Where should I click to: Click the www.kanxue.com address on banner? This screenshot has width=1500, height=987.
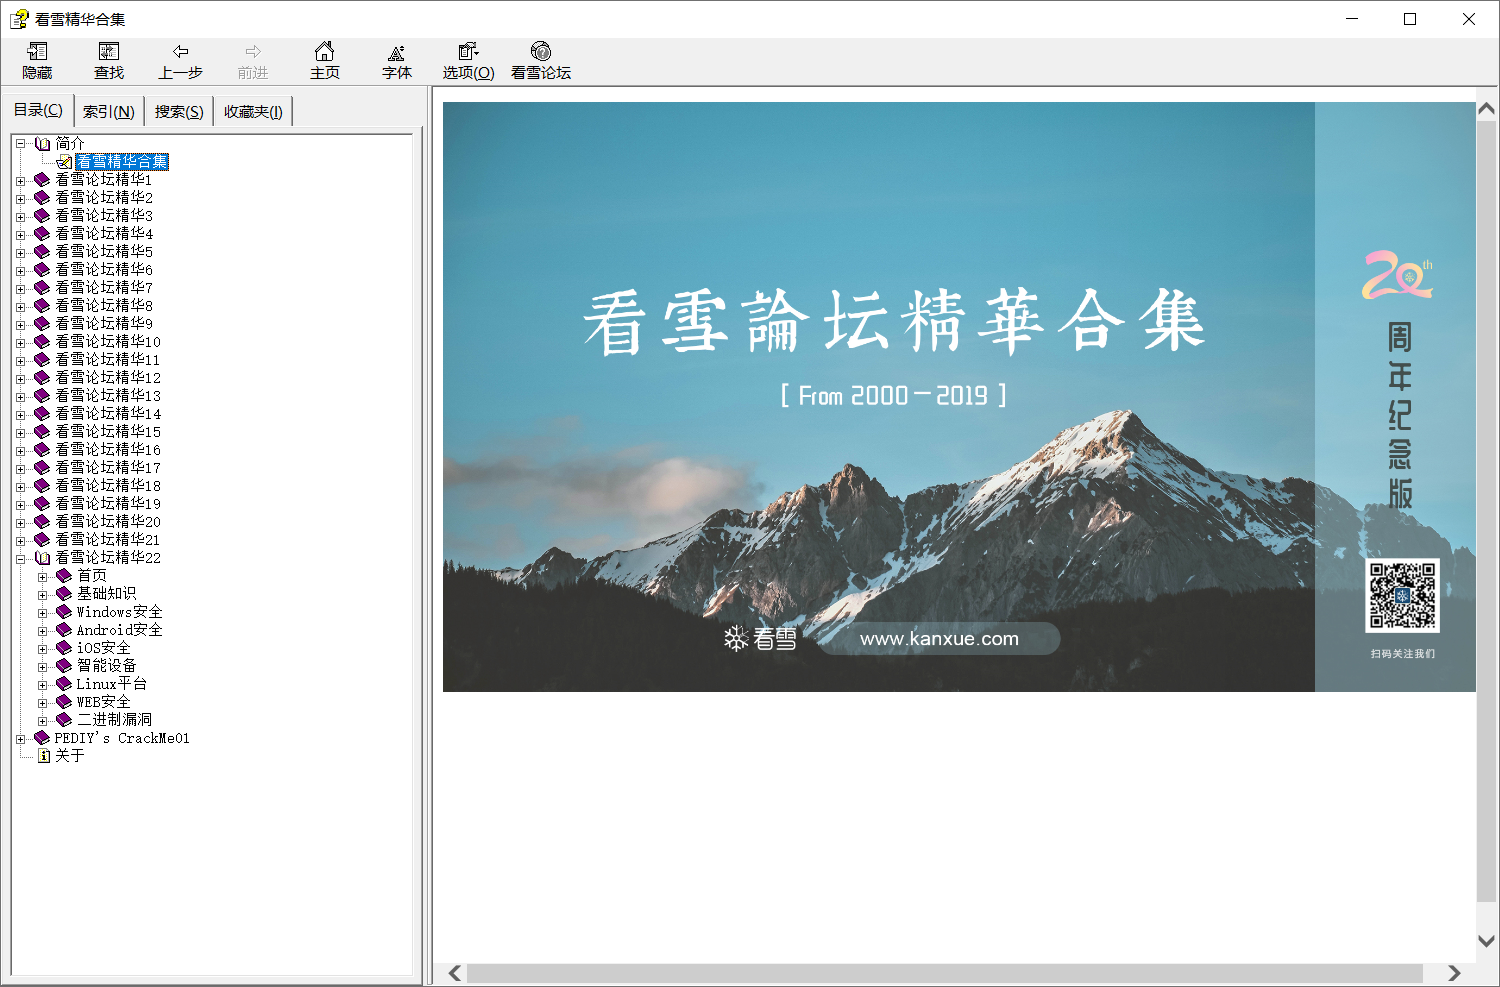tap(939, 638)
